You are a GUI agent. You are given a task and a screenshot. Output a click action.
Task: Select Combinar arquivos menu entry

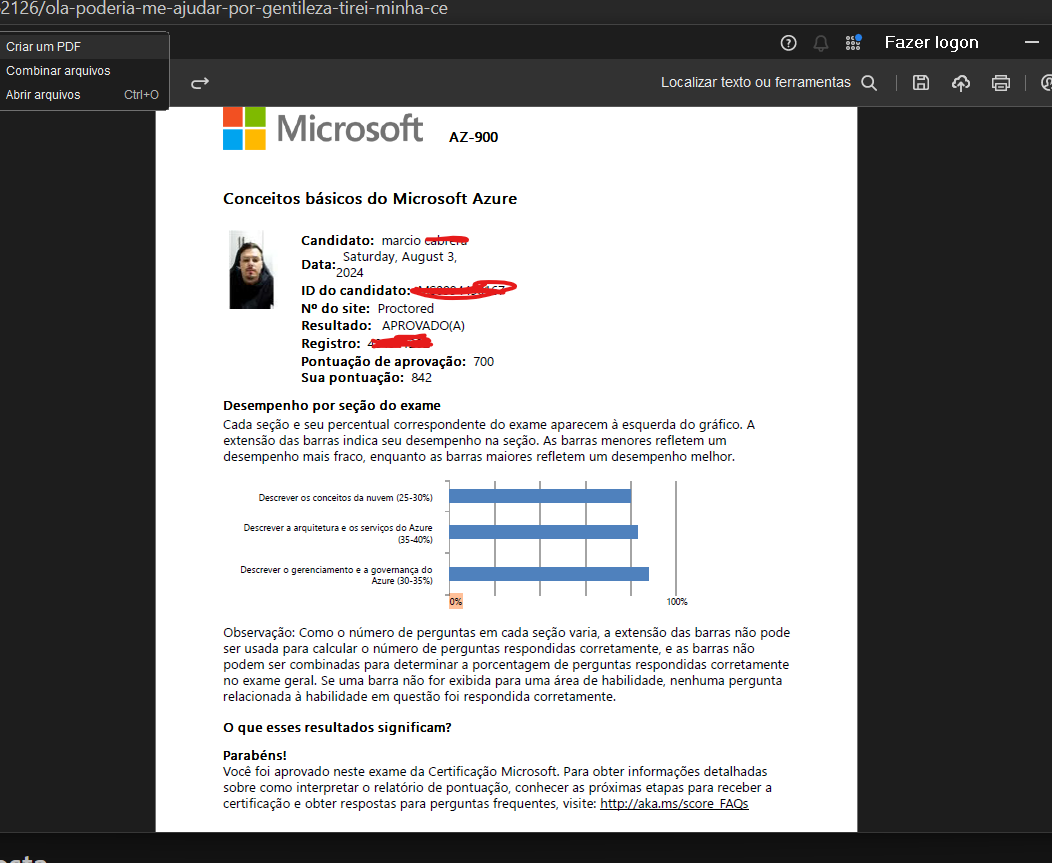coord(84,70)
